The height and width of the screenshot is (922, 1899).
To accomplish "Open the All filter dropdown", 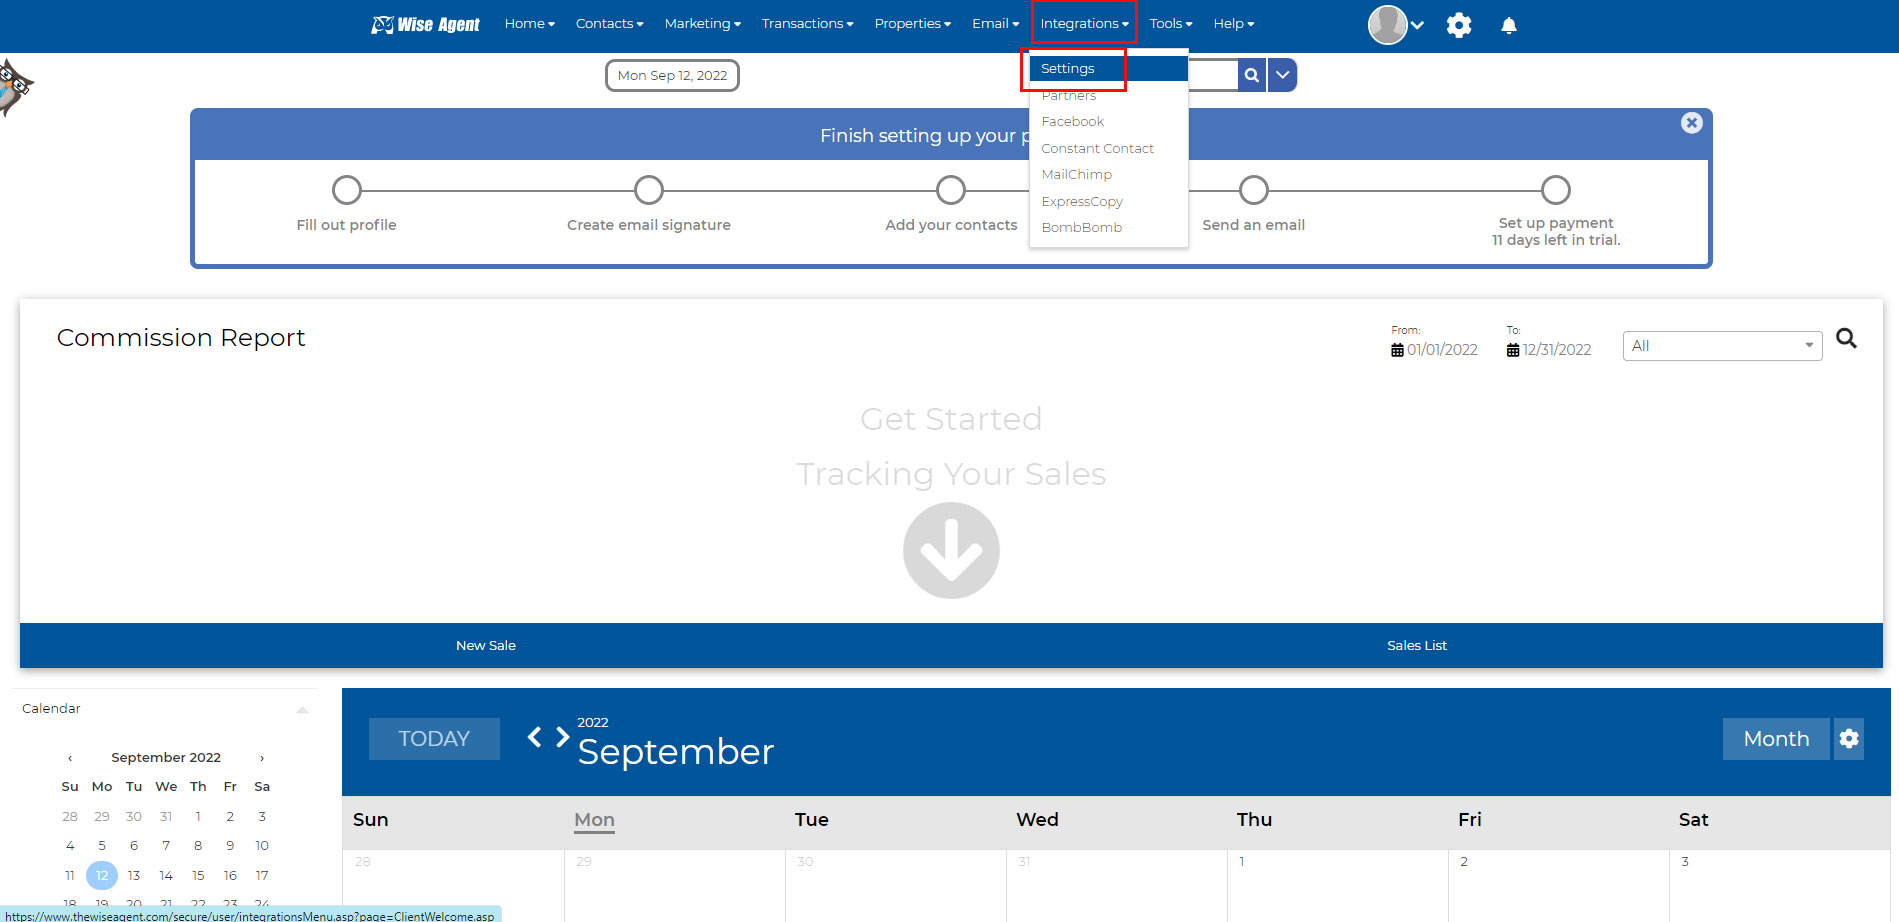I will coord(1721,346).
